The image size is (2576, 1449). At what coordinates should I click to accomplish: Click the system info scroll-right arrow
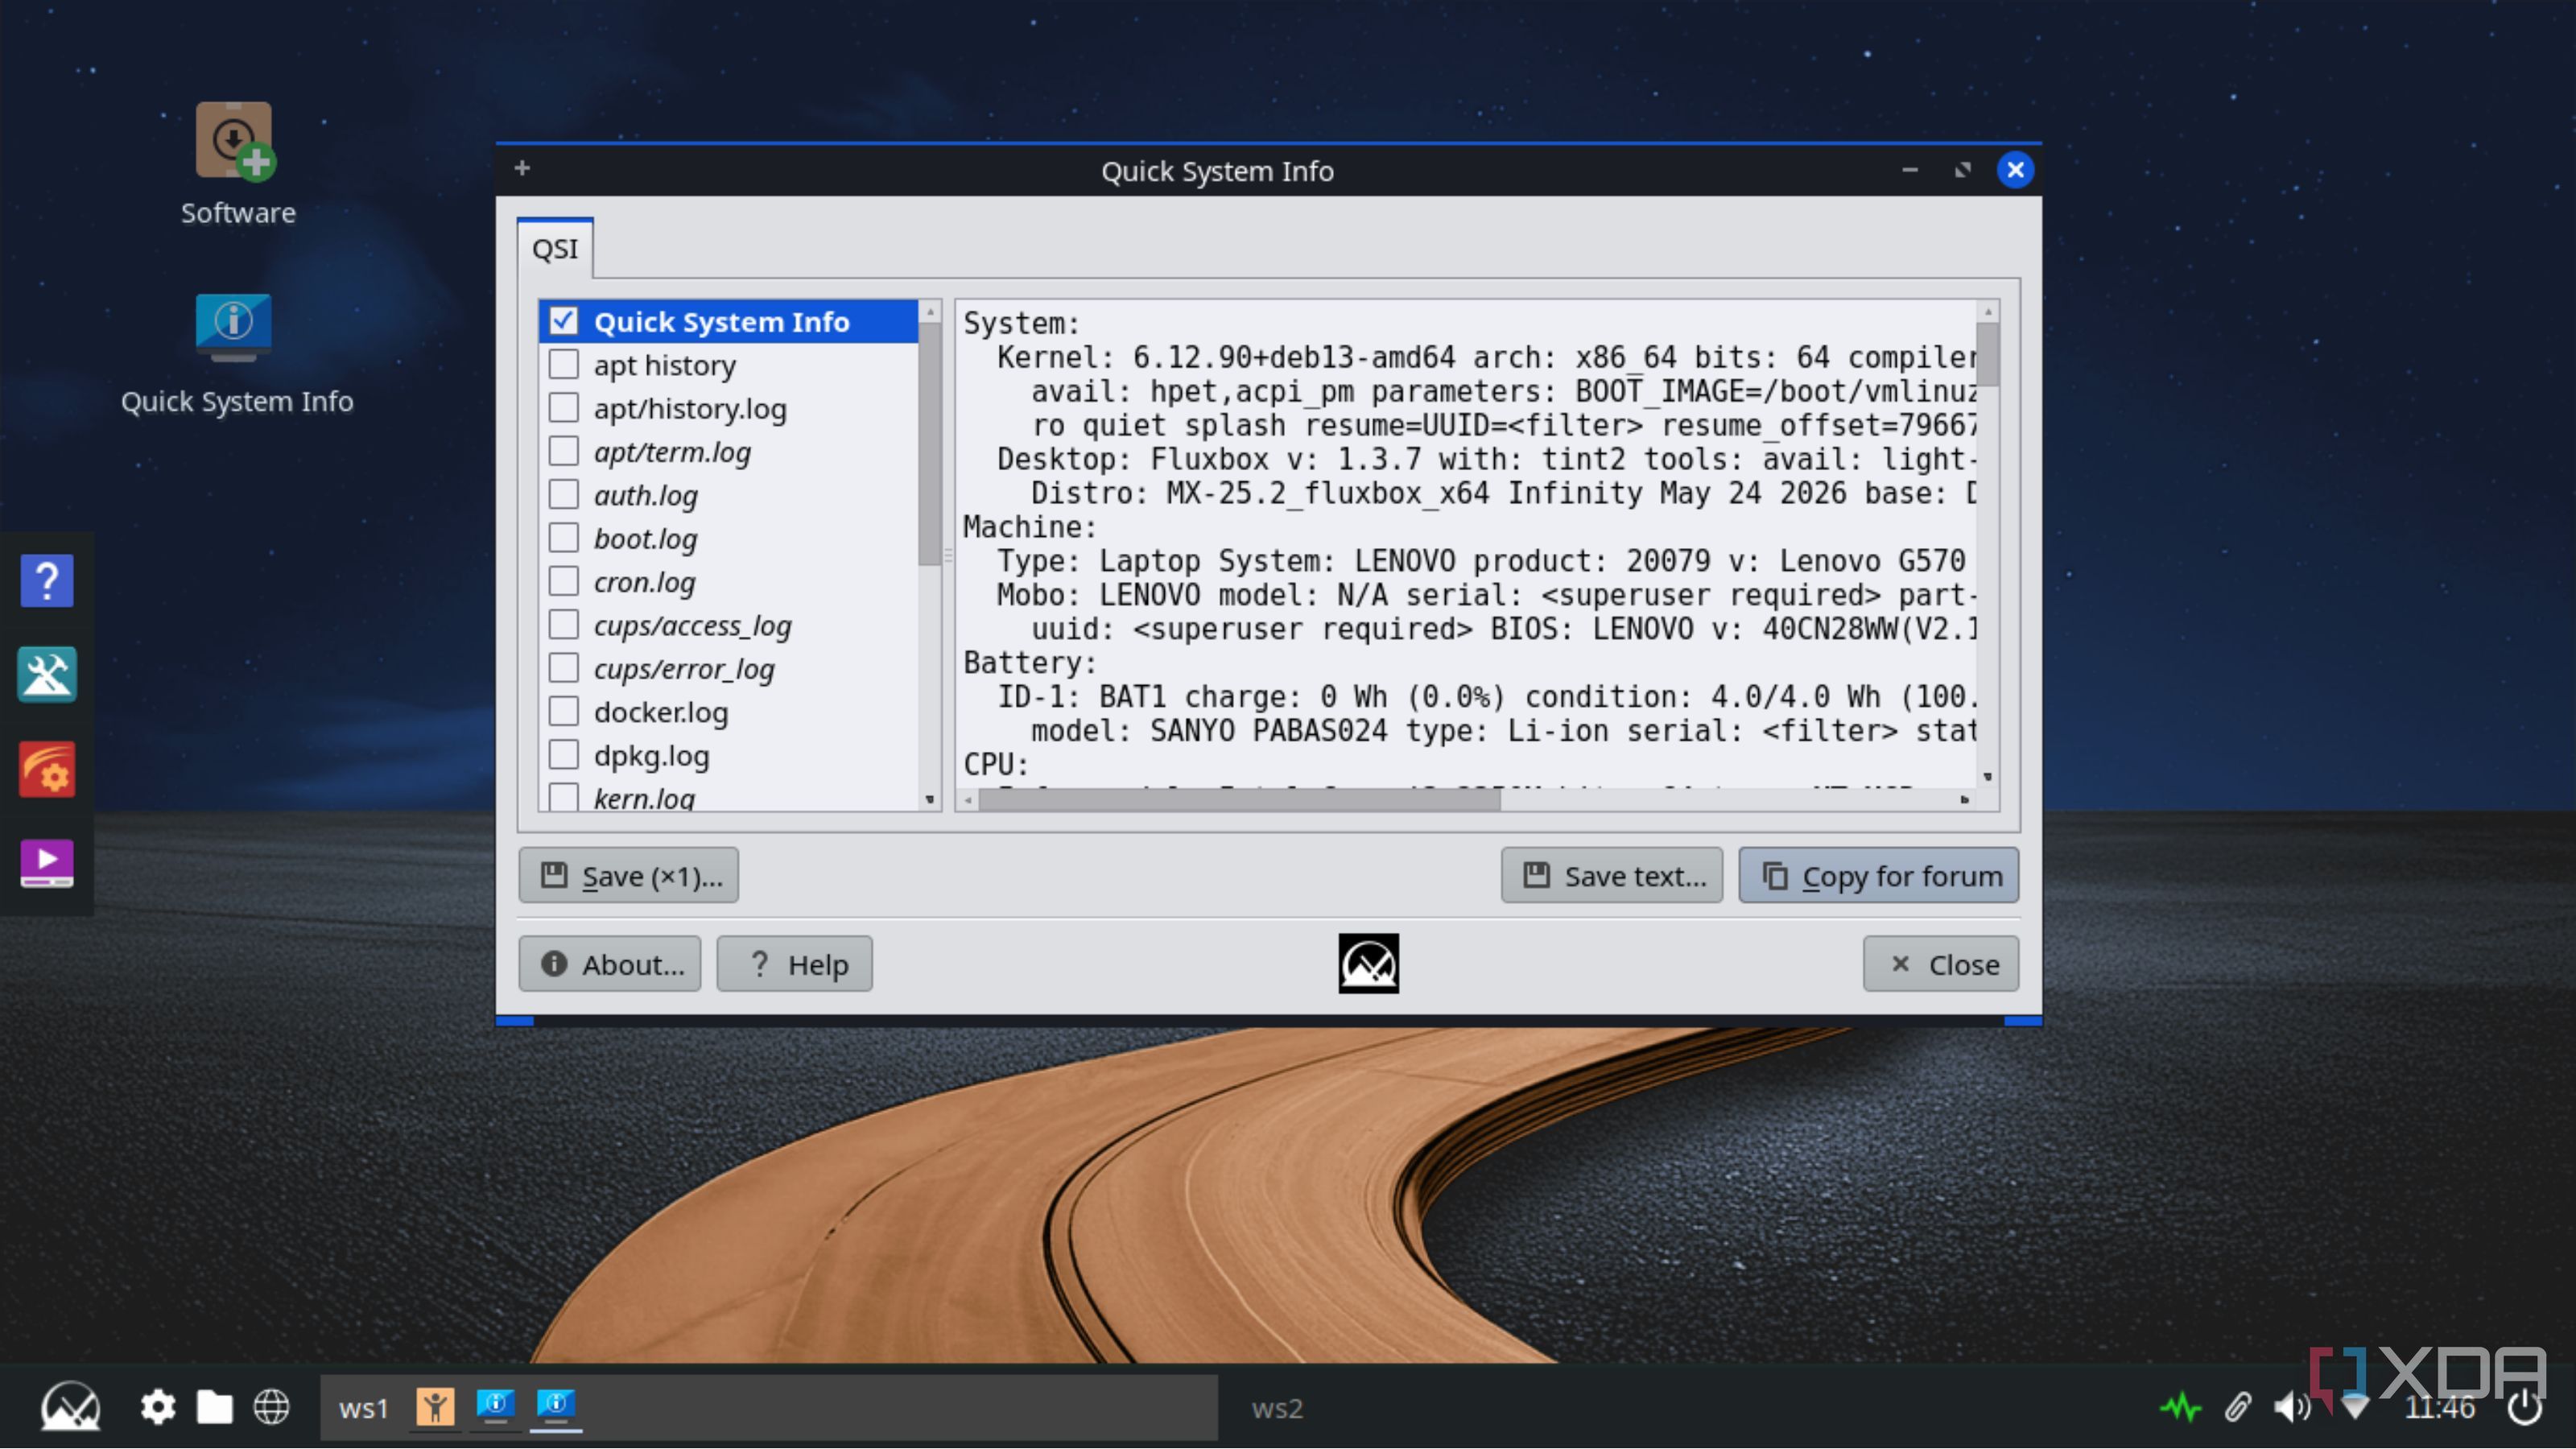(x=1965, y=800)
